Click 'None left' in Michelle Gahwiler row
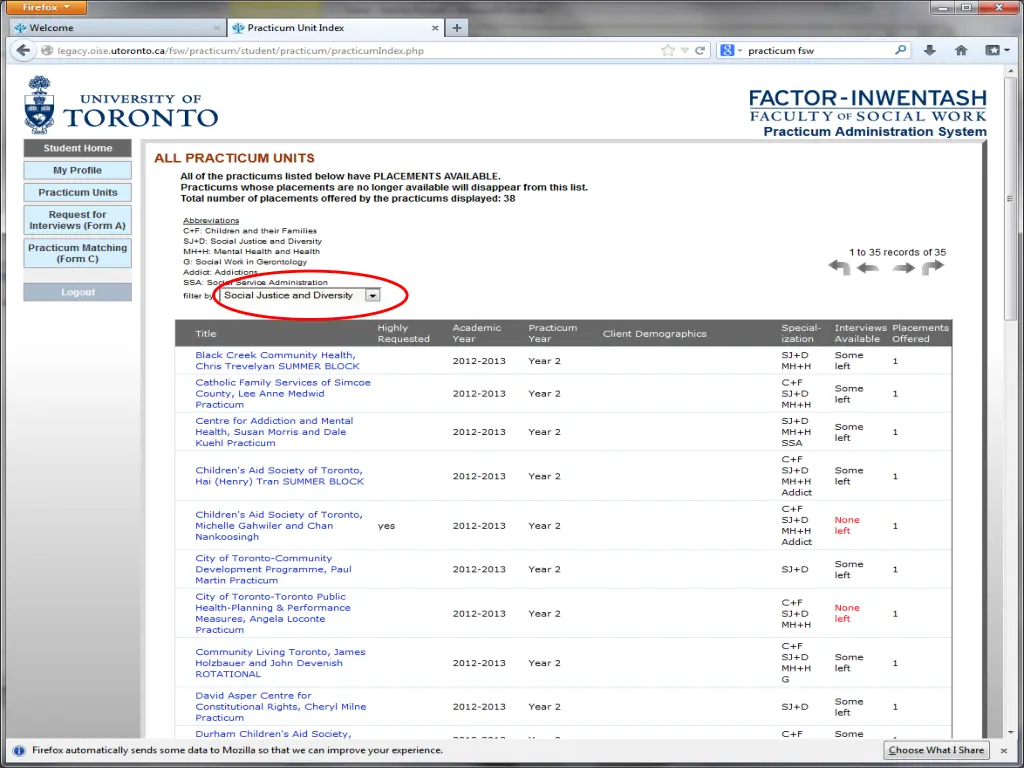 pos(847,526)
